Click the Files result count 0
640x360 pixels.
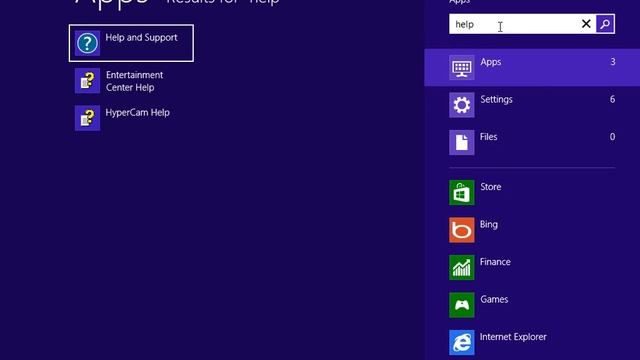[x=612, y=137]
